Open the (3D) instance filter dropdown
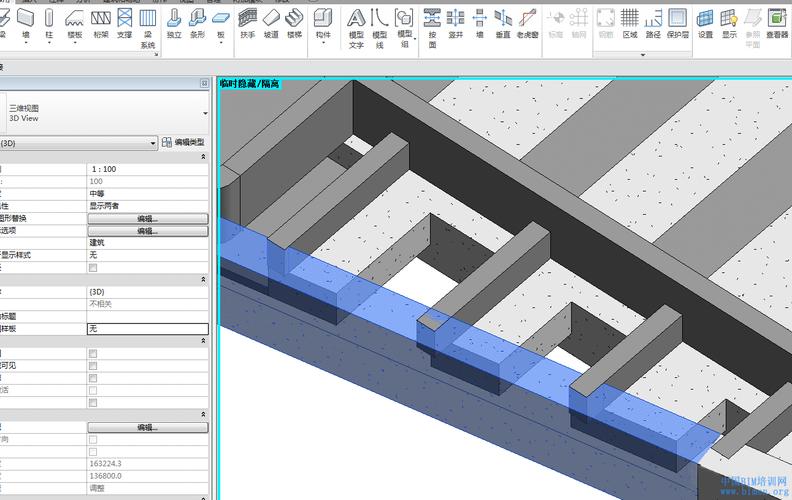The image size is (792, 500). tap(153, 143)
